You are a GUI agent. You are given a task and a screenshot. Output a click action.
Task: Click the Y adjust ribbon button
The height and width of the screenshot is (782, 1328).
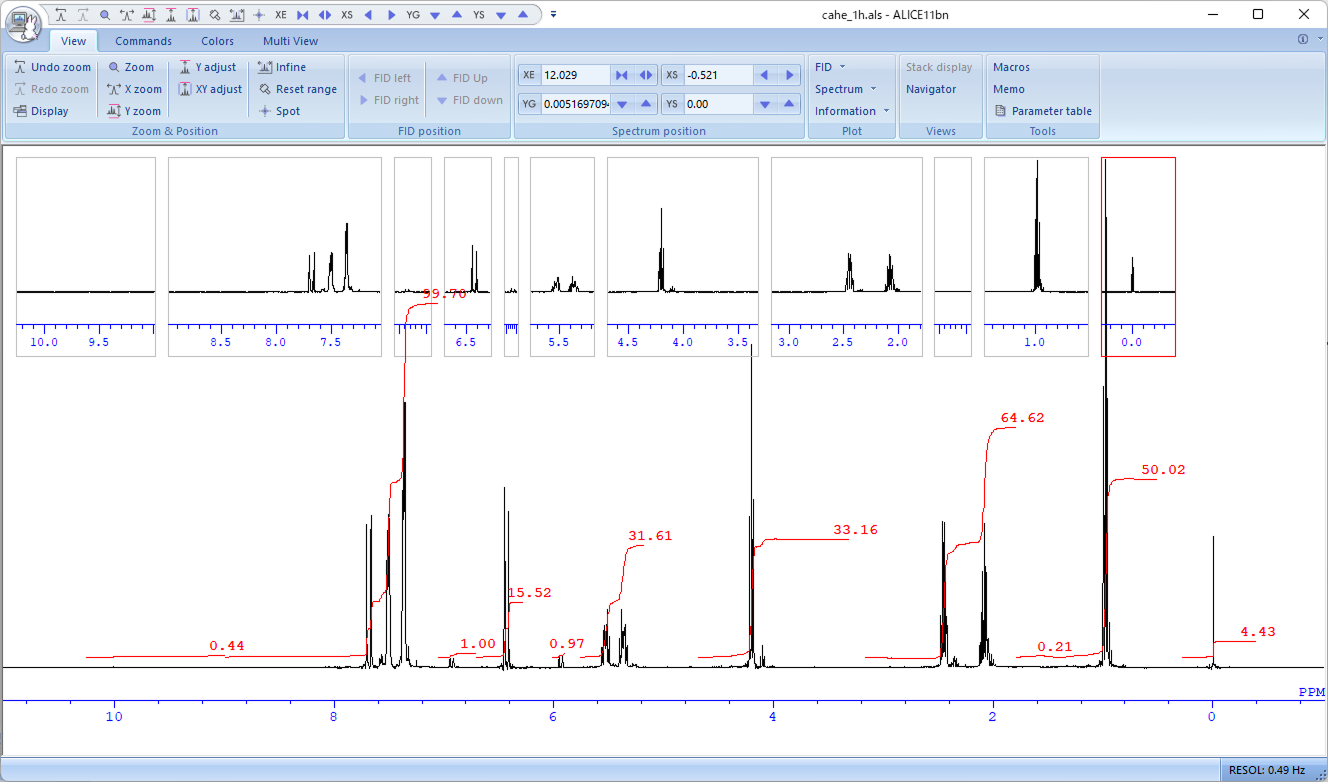pos(208,67)
